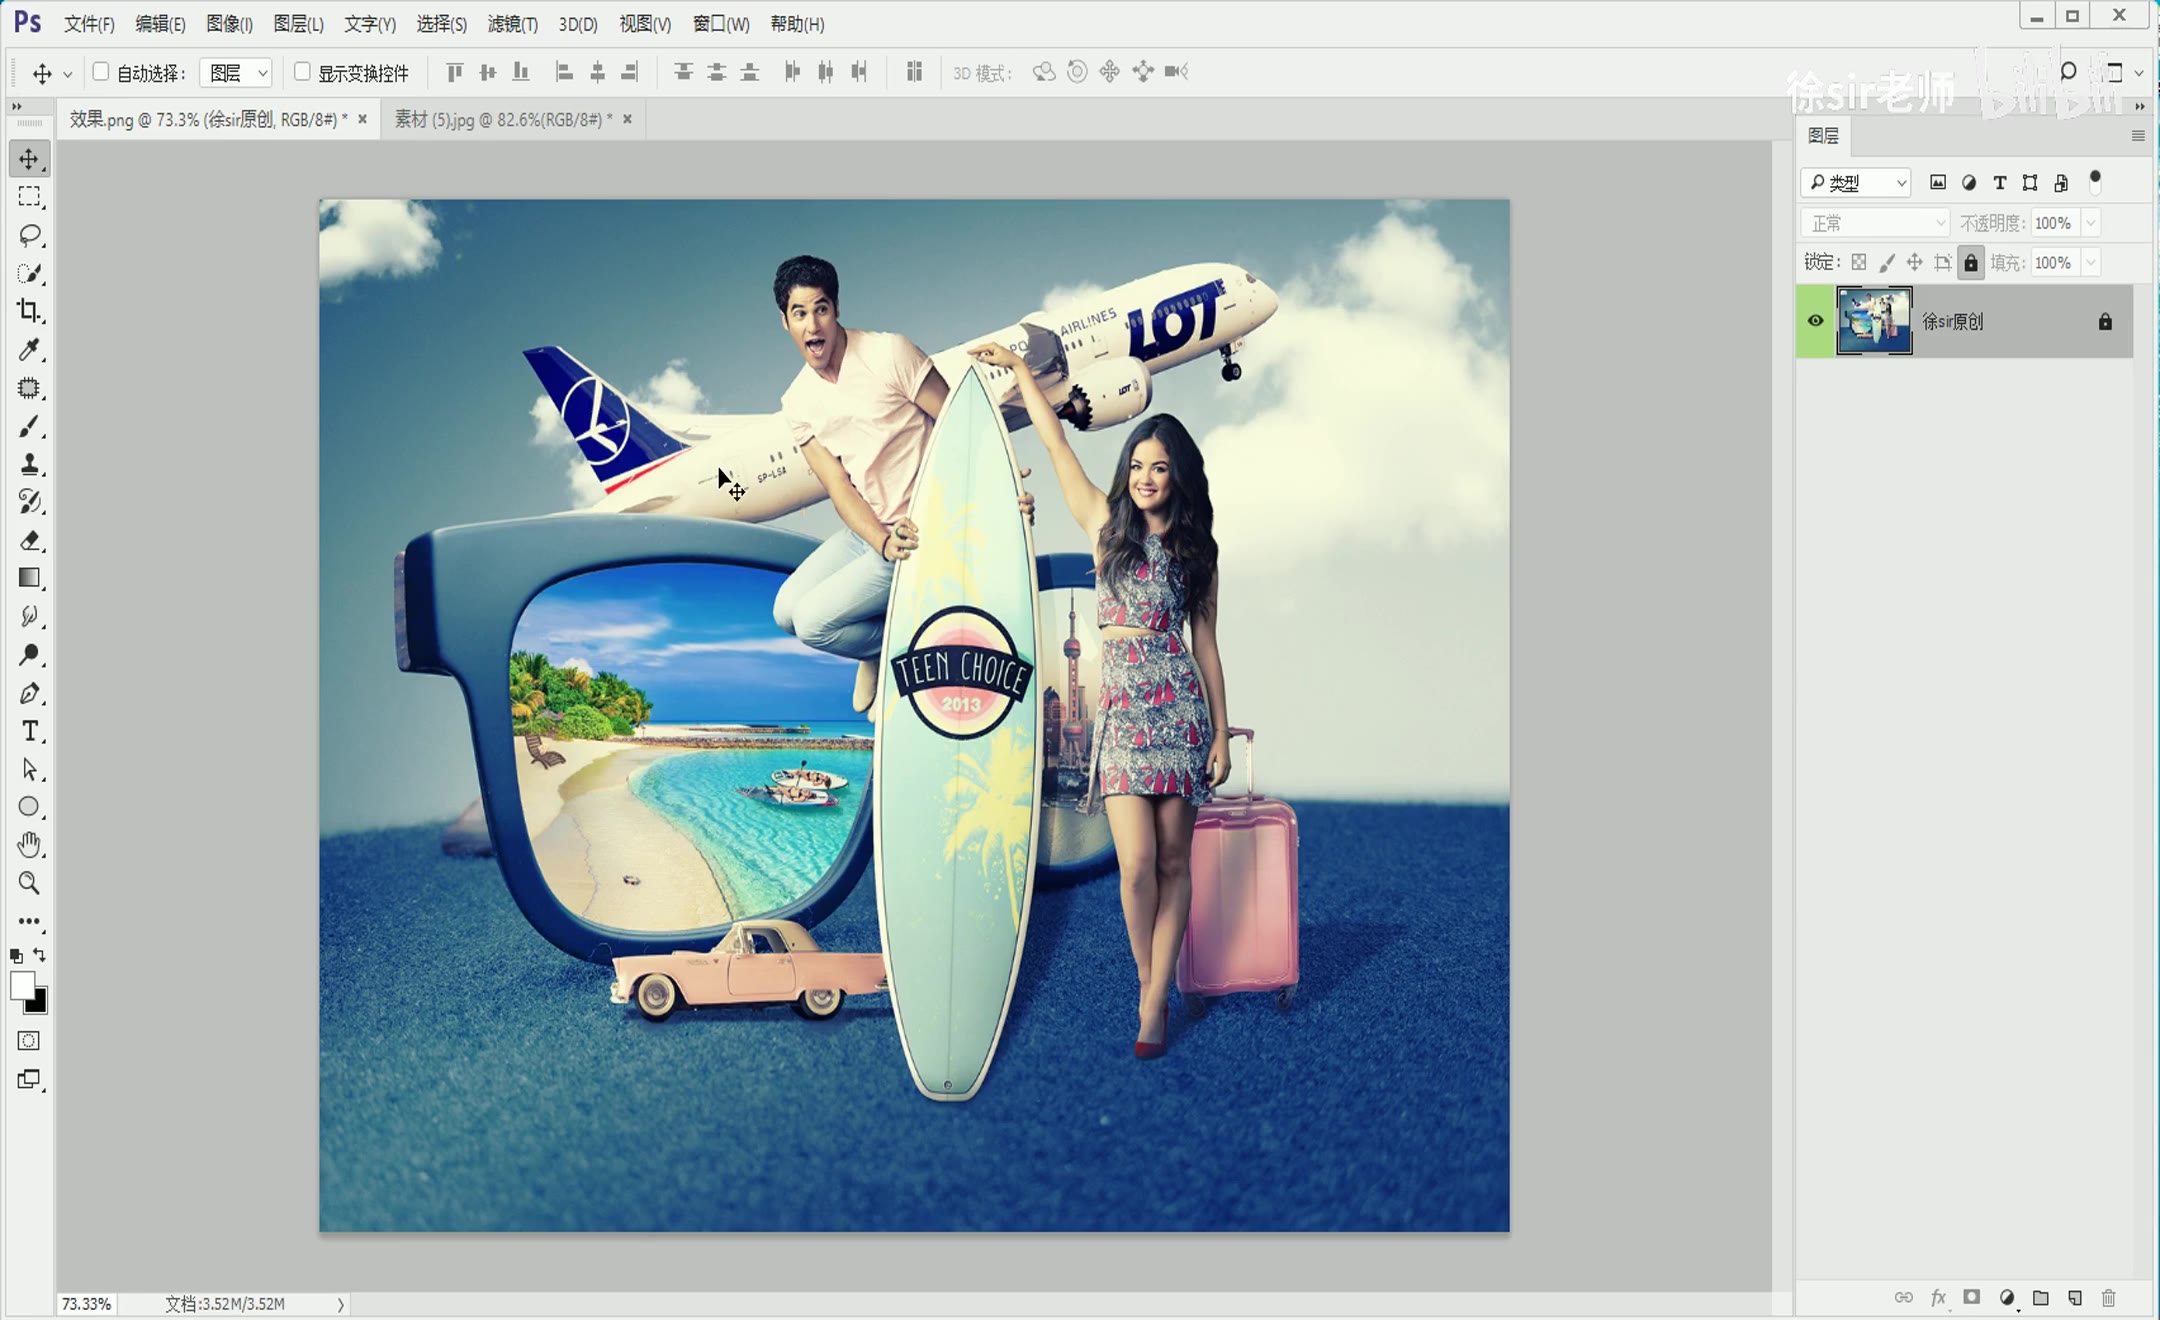
Task: Click the foreground color swatch
Action: [22, 985]
